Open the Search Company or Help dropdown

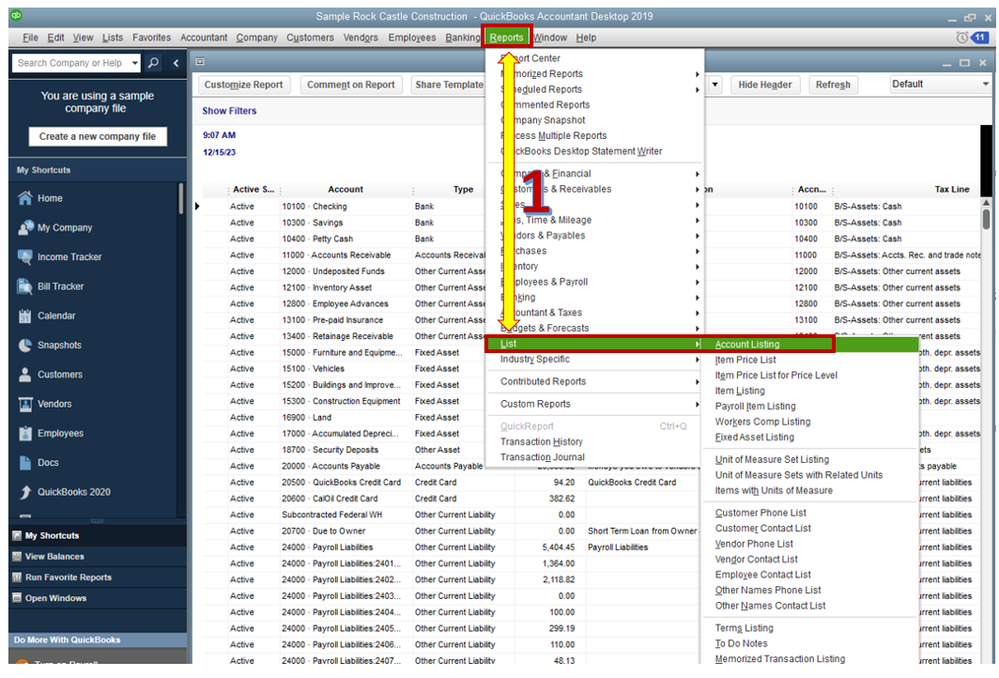[134, 63]
